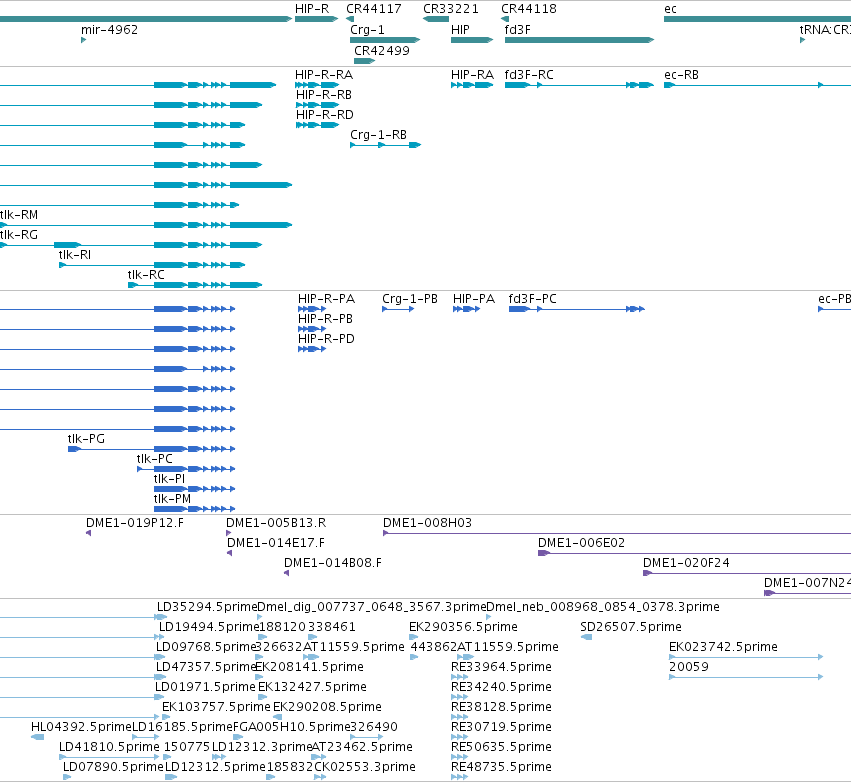Select the Crg-1-PB protein feature
The image size is (851, 782).
(398, 309)
